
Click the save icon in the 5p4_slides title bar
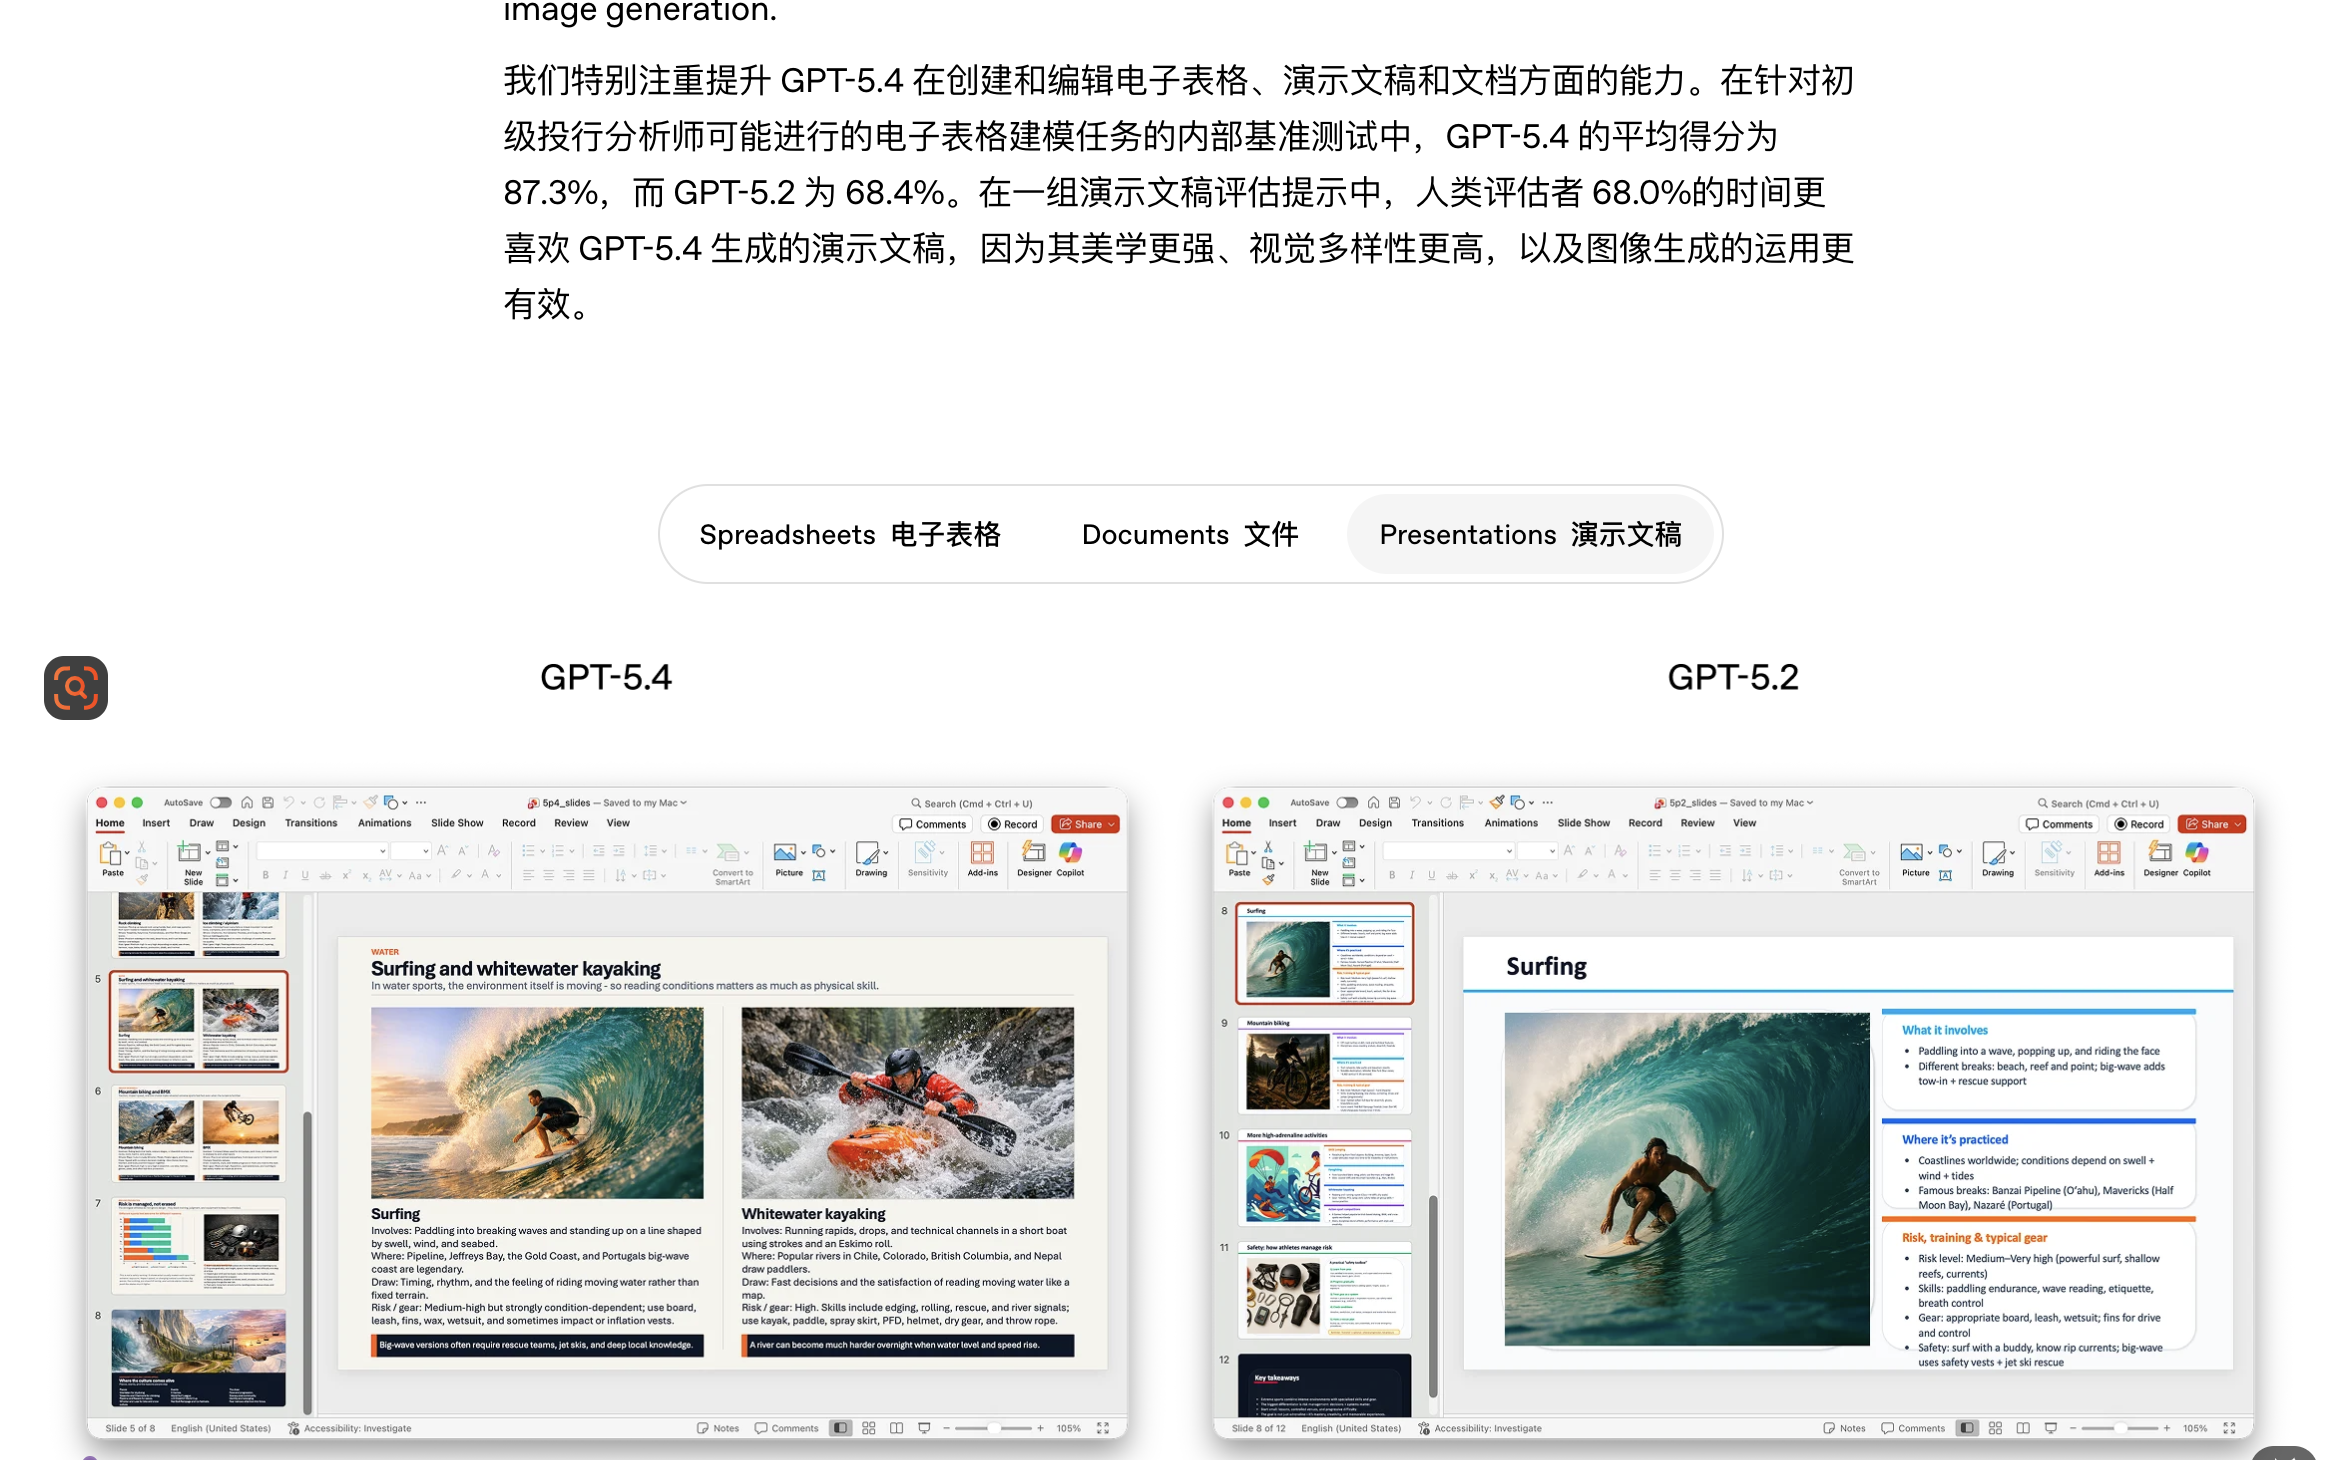tap(268, 802)
